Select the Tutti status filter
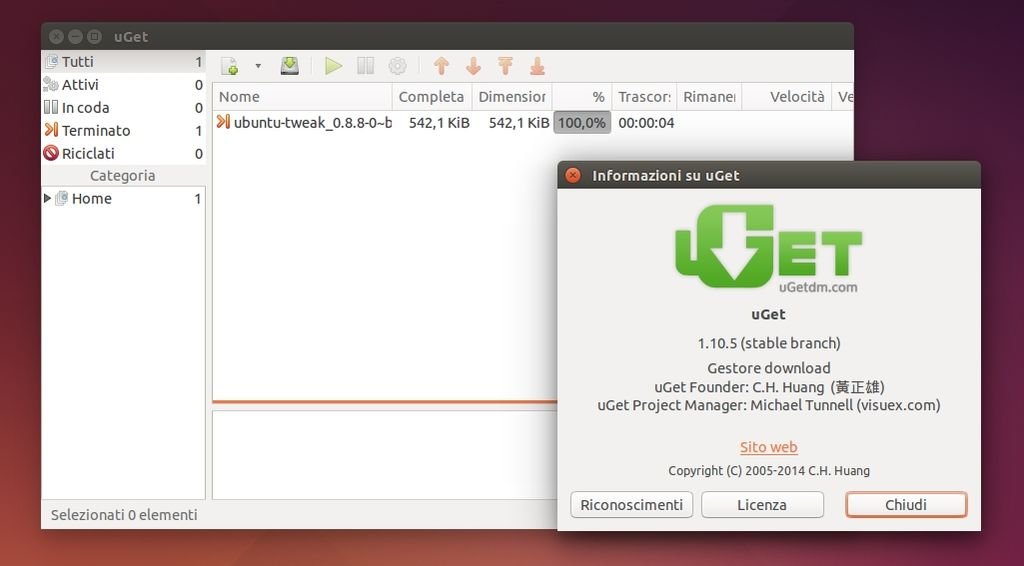Viewport: 1024px width, 566px height. (x=123, y=61)
